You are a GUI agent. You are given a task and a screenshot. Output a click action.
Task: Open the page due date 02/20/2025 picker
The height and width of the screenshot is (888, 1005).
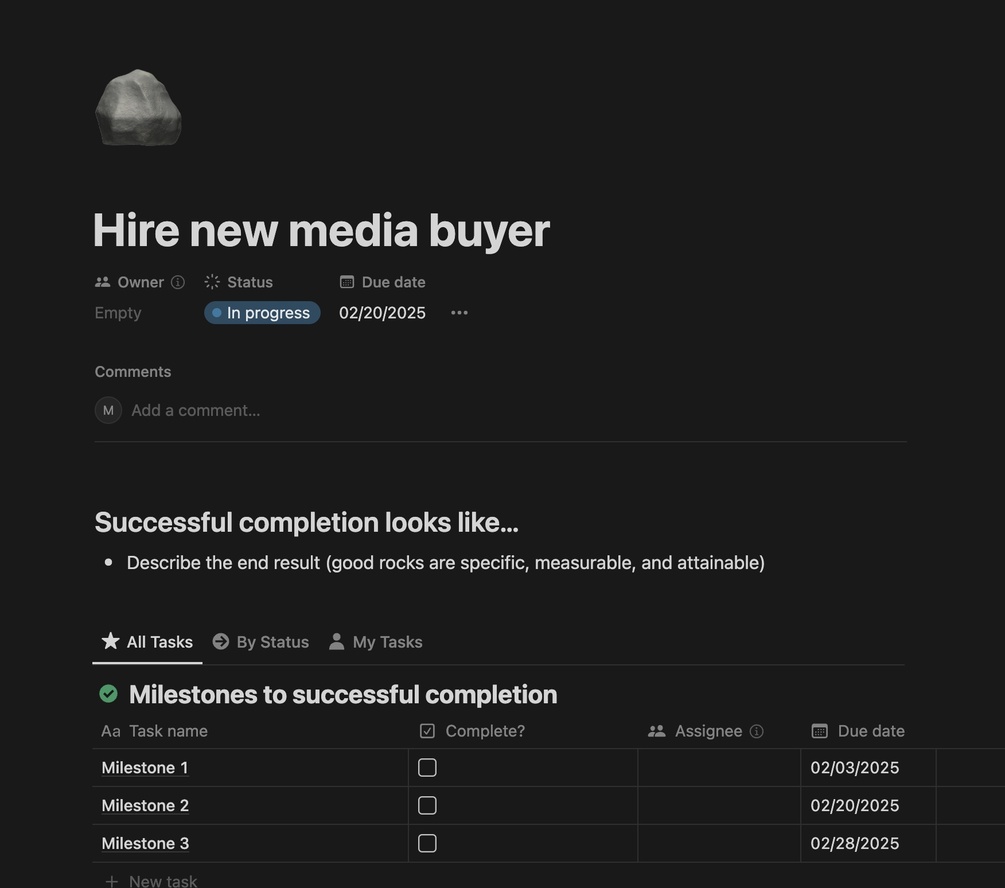382,313
